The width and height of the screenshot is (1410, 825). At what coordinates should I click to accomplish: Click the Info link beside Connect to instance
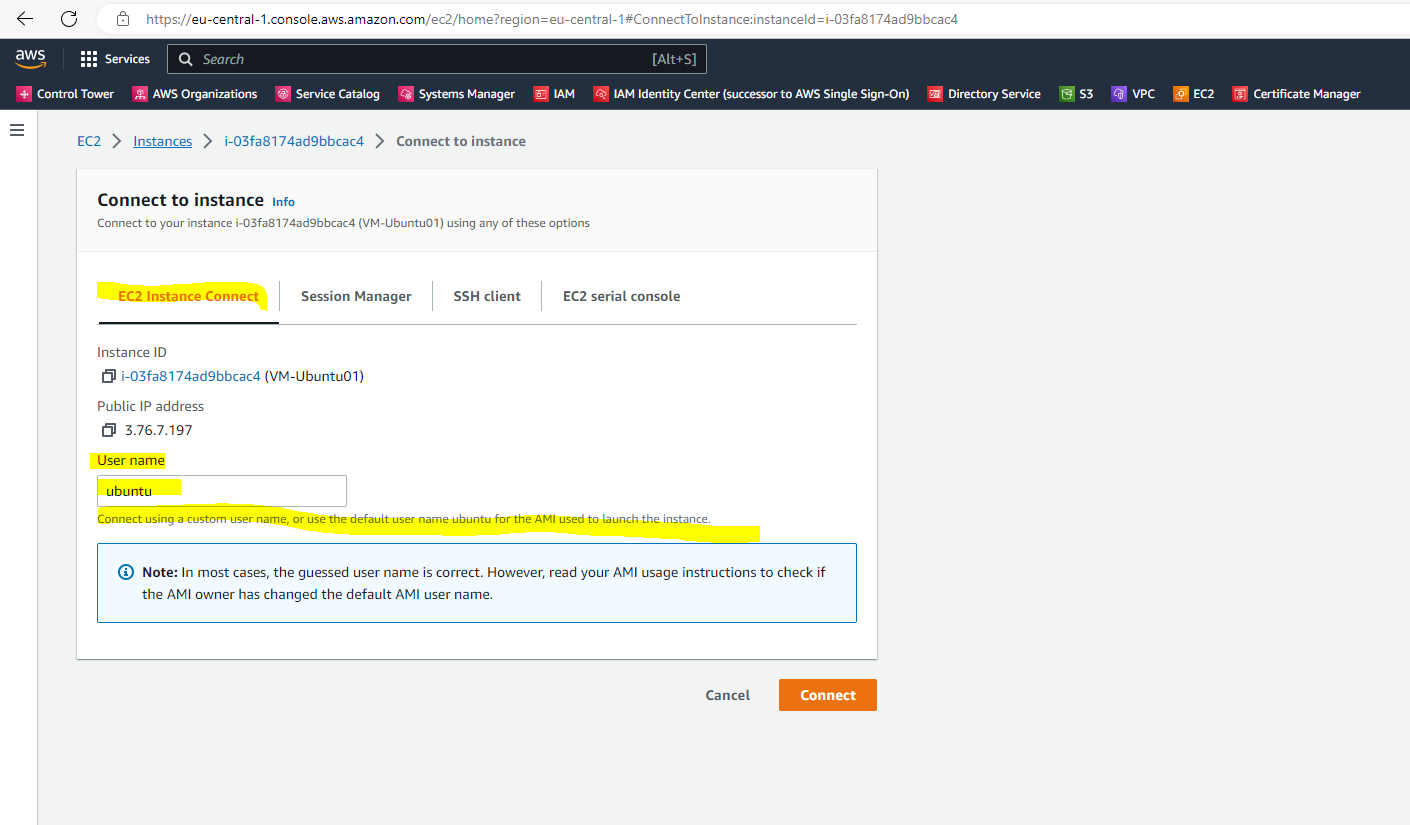tap(283, 201)
